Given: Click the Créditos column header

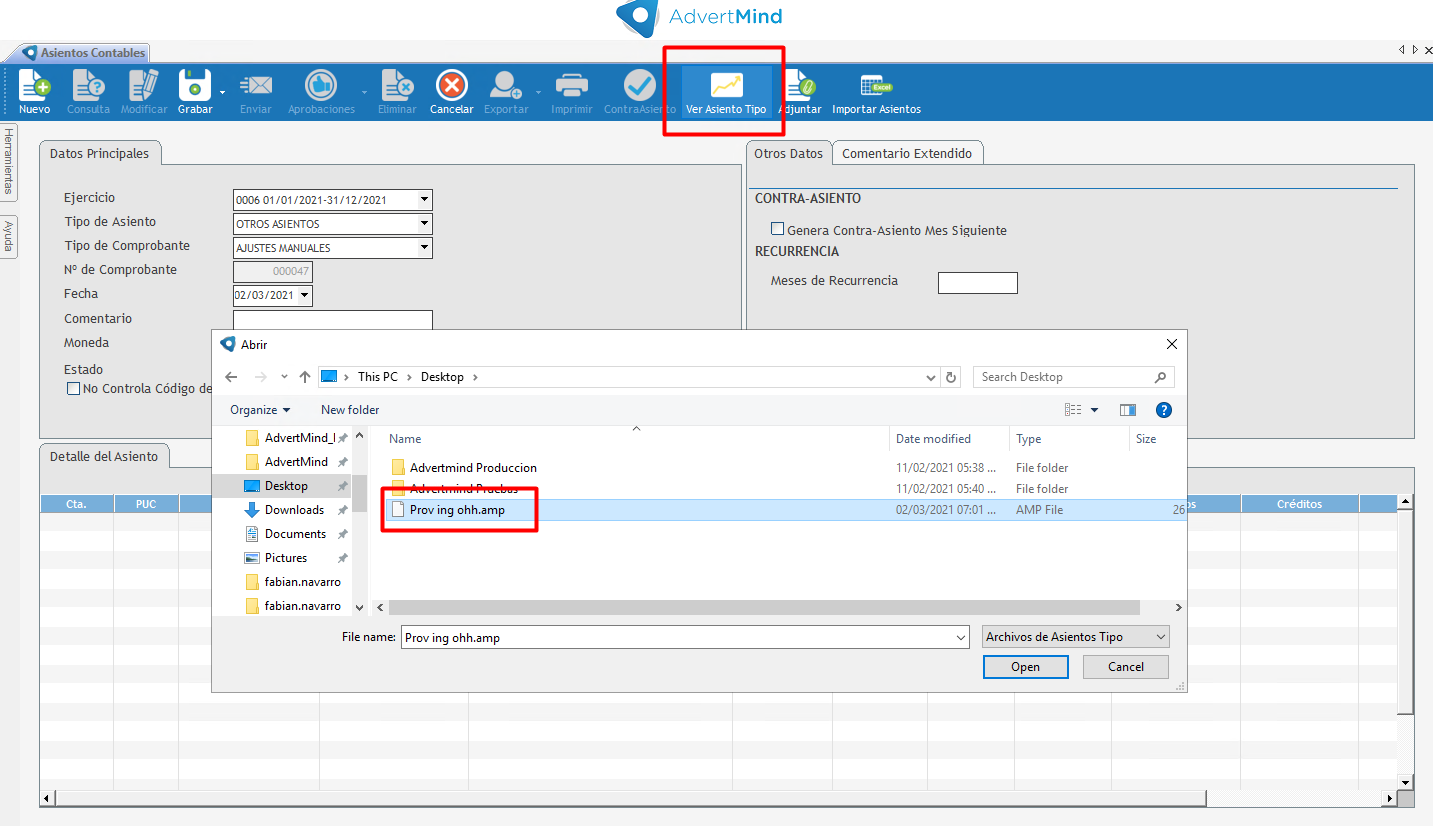Looking at the screenshot, I should [x=1299, y=504].
